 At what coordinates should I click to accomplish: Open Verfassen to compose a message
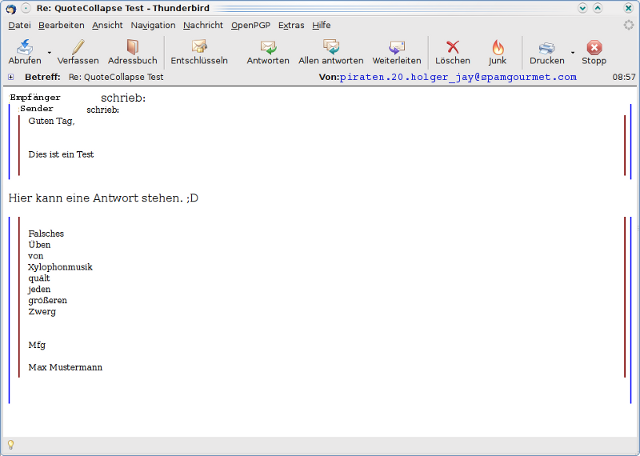tap(78, 47)
